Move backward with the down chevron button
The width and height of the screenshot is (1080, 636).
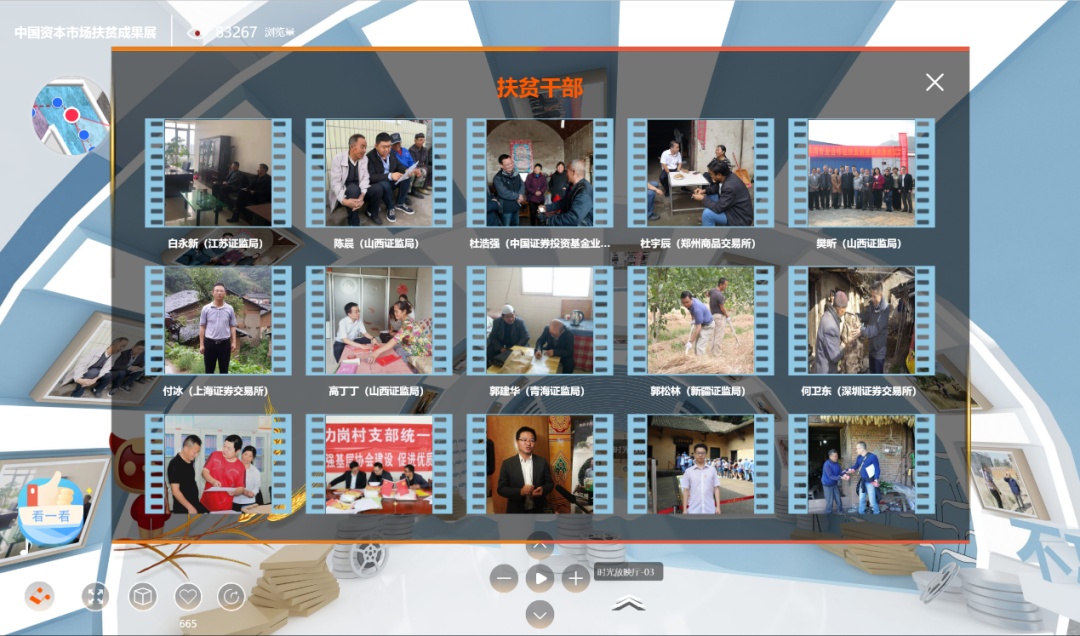540,614
